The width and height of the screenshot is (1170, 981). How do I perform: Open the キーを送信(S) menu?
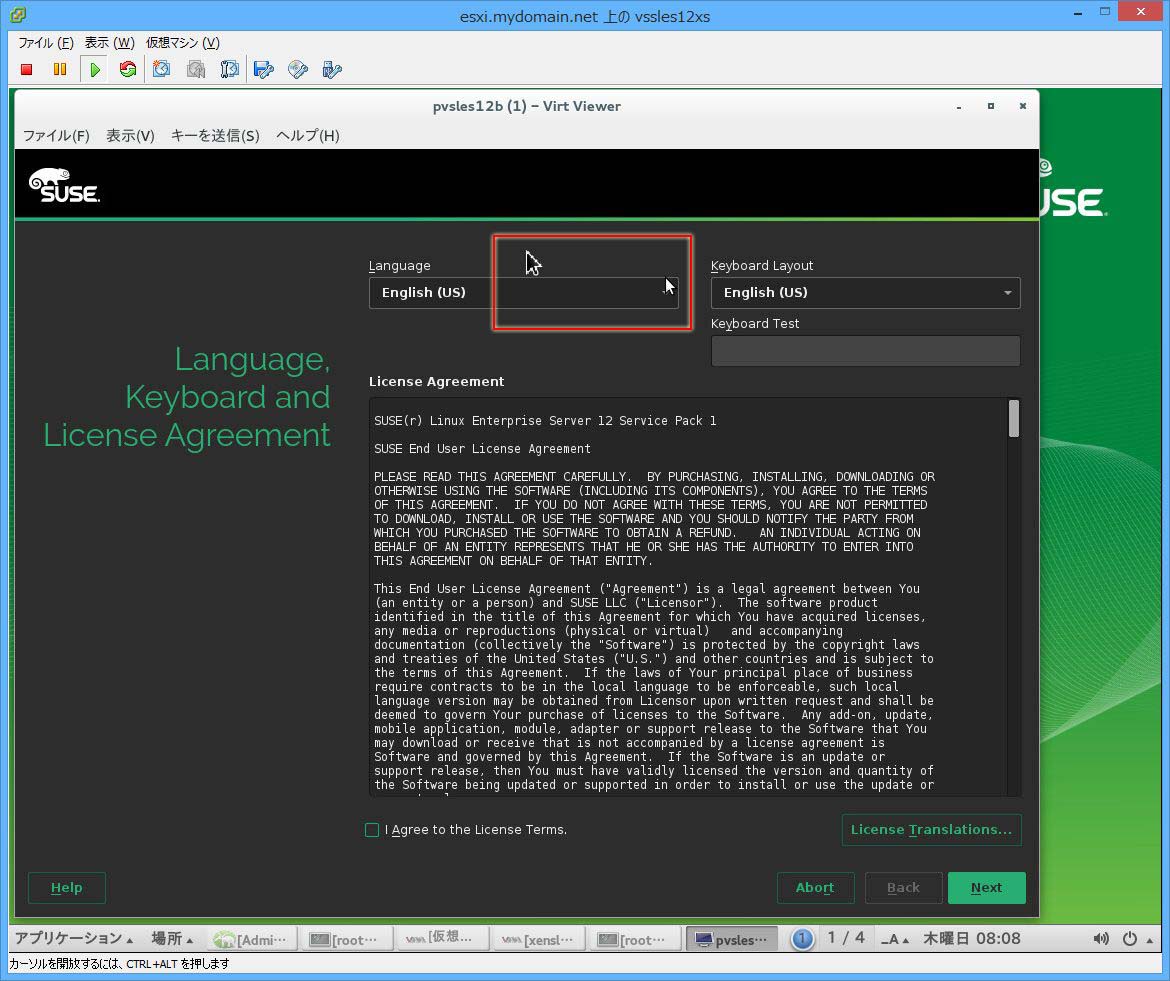click(215, 136)
